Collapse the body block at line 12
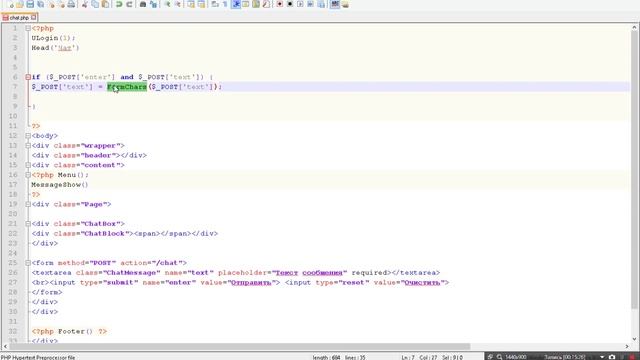640x360 pixels. click(28, 136)
